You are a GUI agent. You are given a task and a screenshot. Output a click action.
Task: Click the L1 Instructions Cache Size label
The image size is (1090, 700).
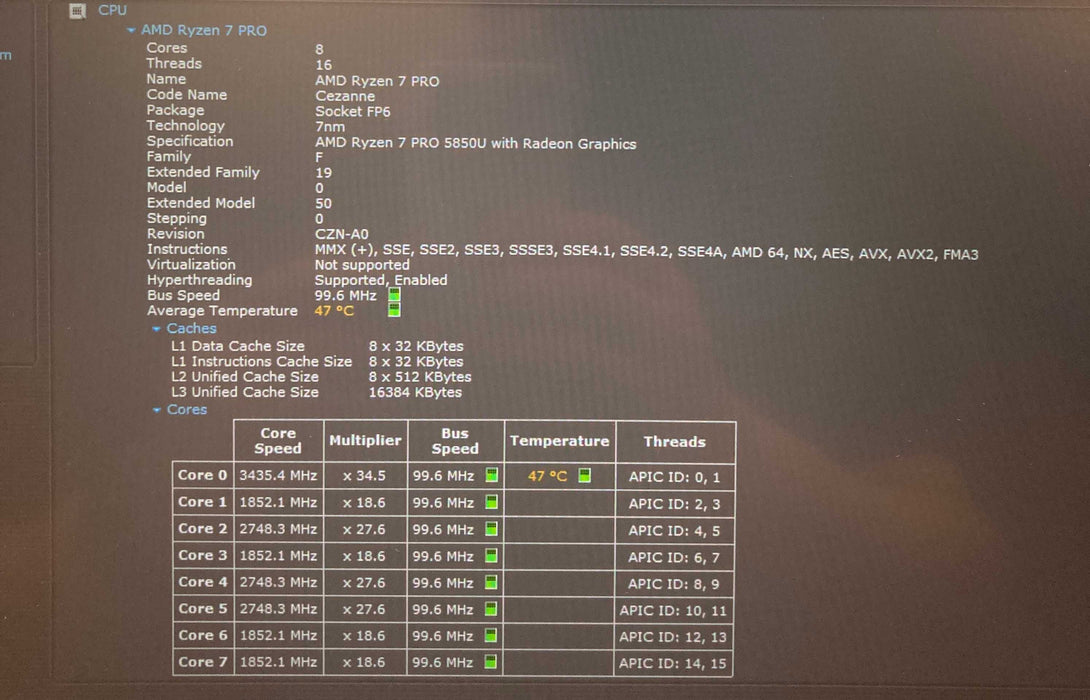pyautogui.click(x=261, y=361)
